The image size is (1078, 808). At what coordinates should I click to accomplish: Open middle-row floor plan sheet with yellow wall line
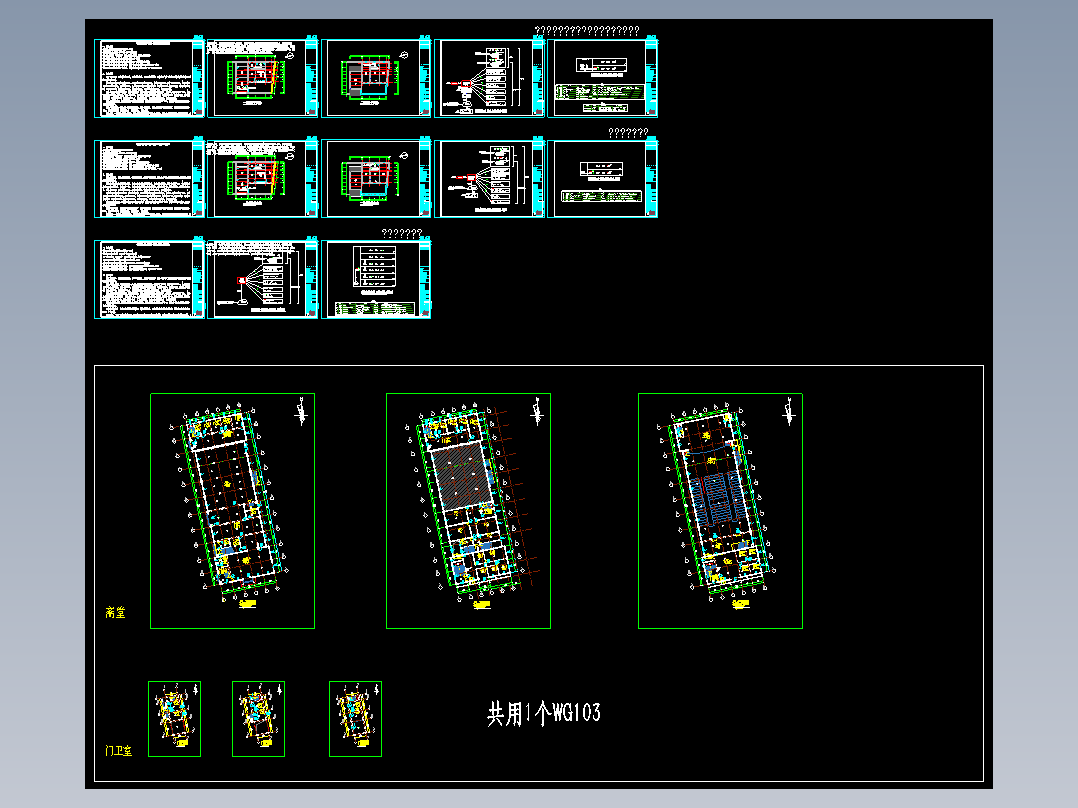pyautogui.click(x=263, y=178)
